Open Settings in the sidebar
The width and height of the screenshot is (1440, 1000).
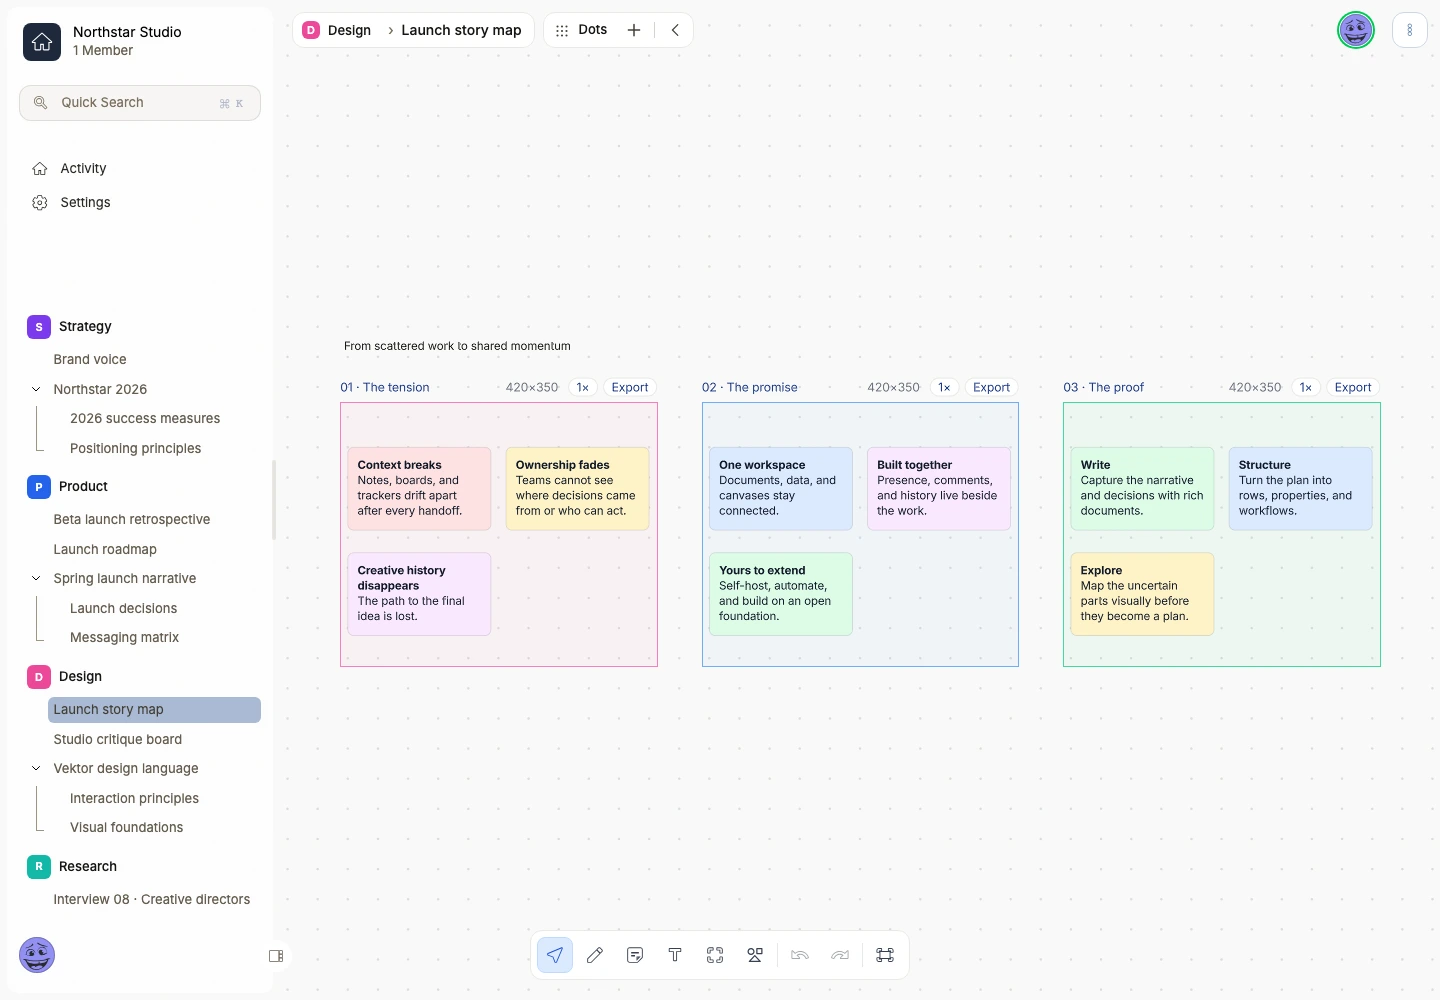(x=85, y=202)
